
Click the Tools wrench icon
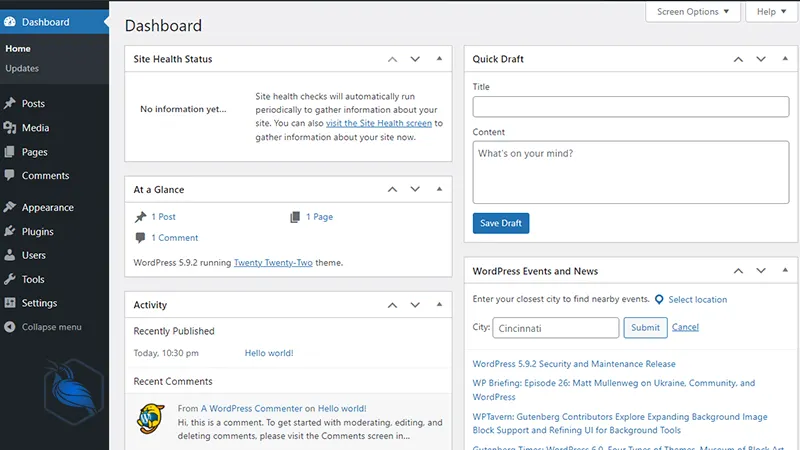(x=10, y=280)
